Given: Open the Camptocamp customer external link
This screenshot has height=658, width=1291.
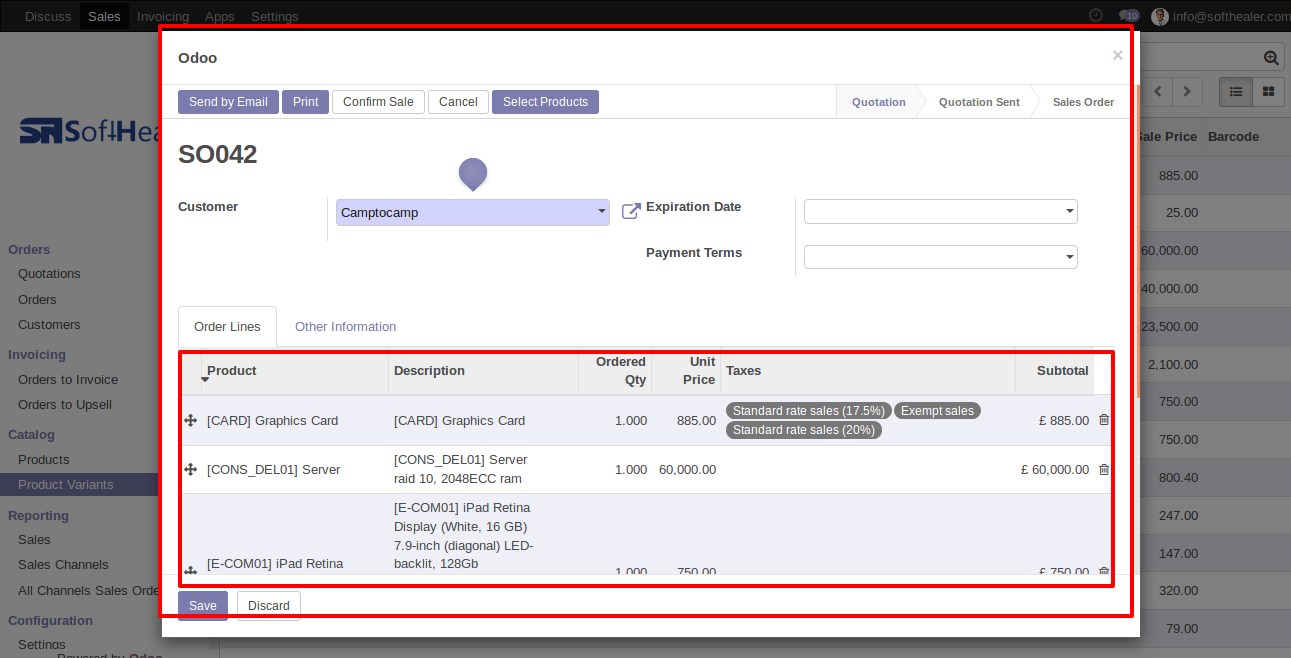Looking at the screenshot, I should pyautogui.click(x=631, y=211).
